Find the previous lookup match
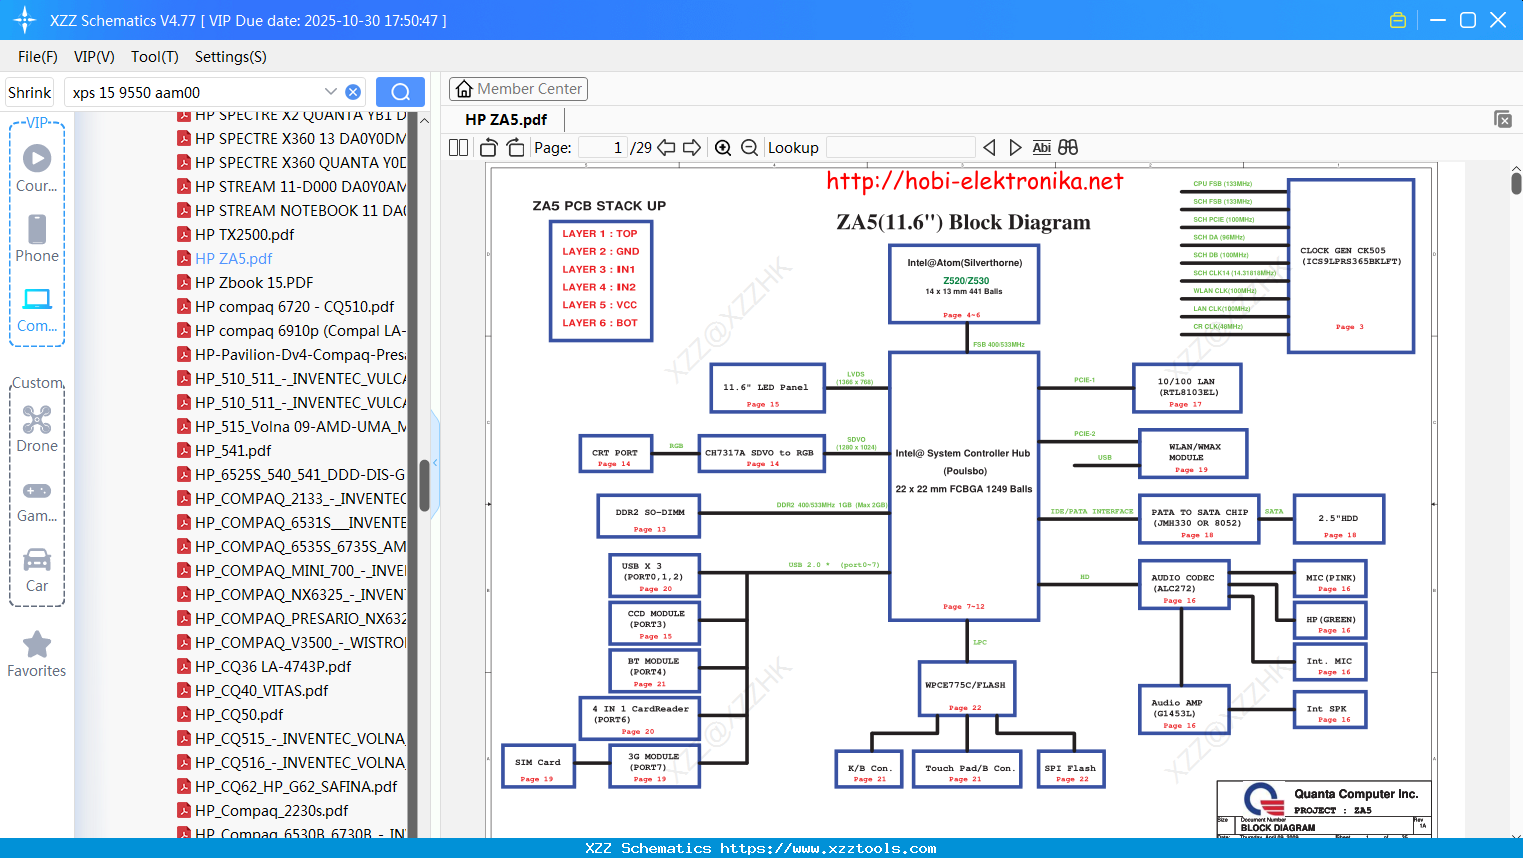This screenshot has width=1523, height=858. pos(989,148)
